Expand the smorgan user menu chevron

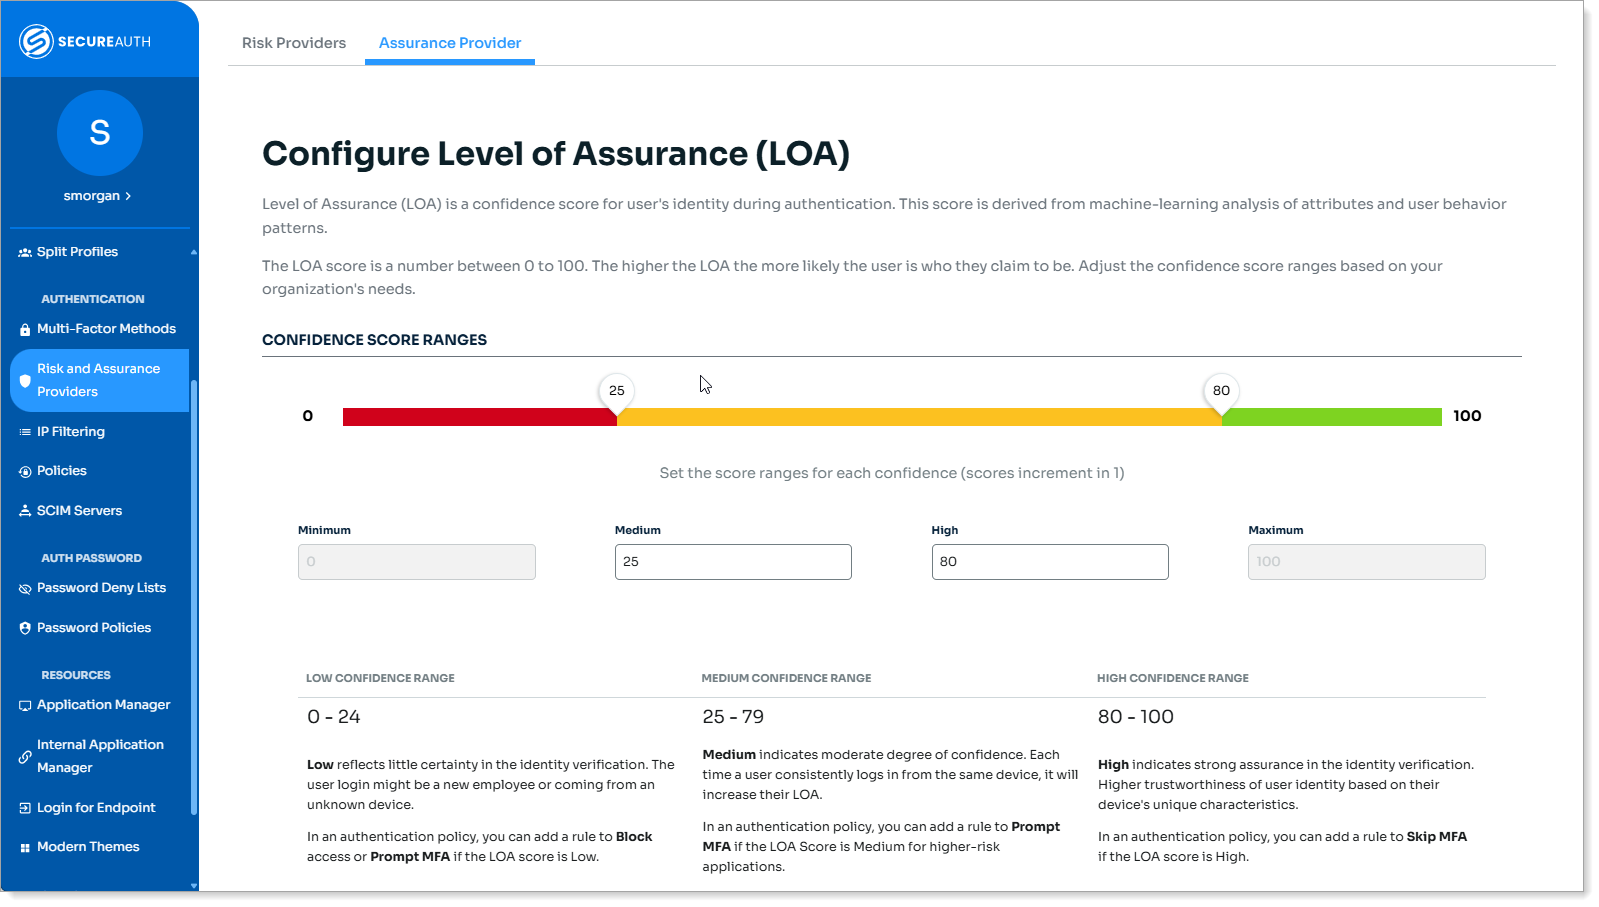tap(128, 196)
